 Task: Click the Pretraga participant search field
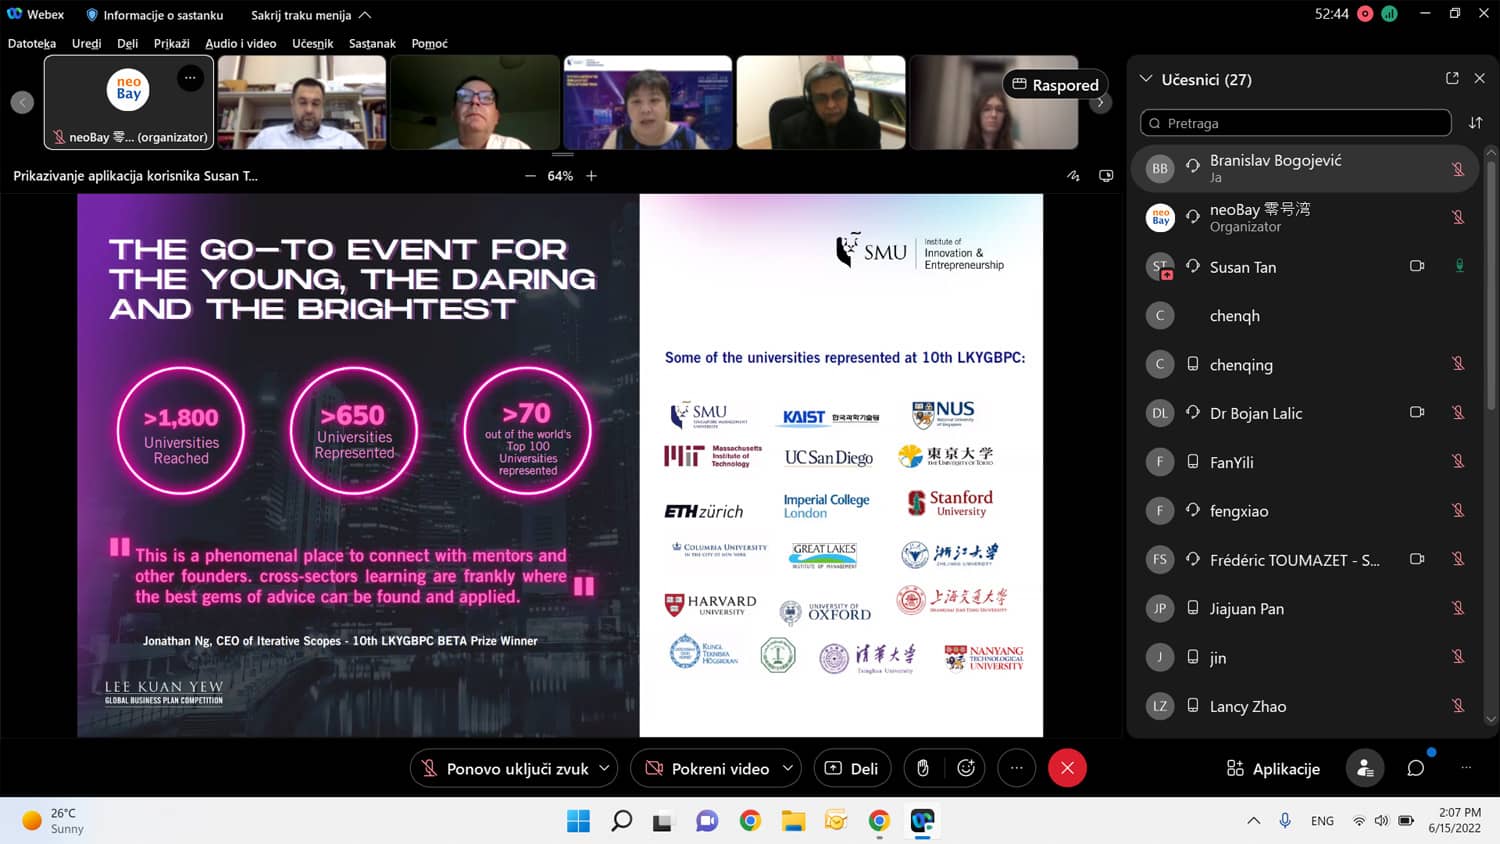point(1295,123)
